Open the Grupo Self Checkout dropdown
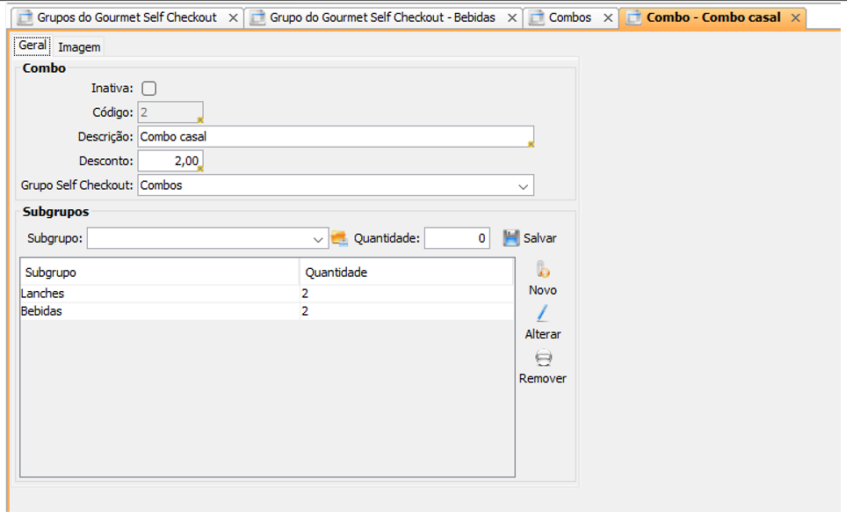 (x=523, y=186)
